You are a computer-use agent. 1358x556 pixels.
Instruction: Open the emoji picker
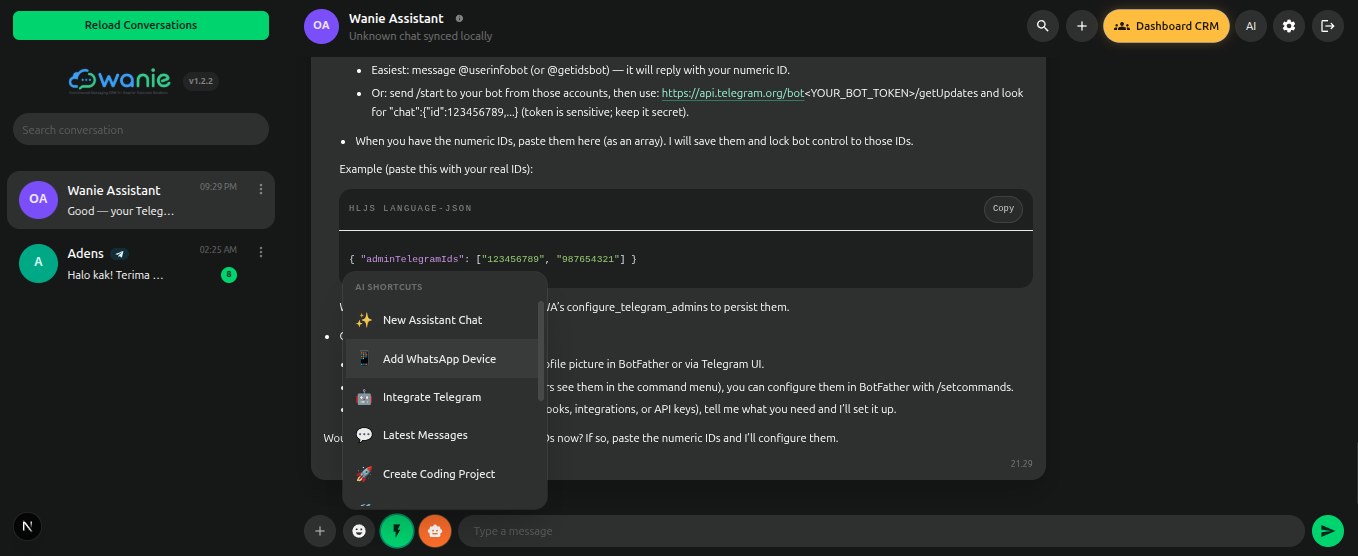(359, 531)
